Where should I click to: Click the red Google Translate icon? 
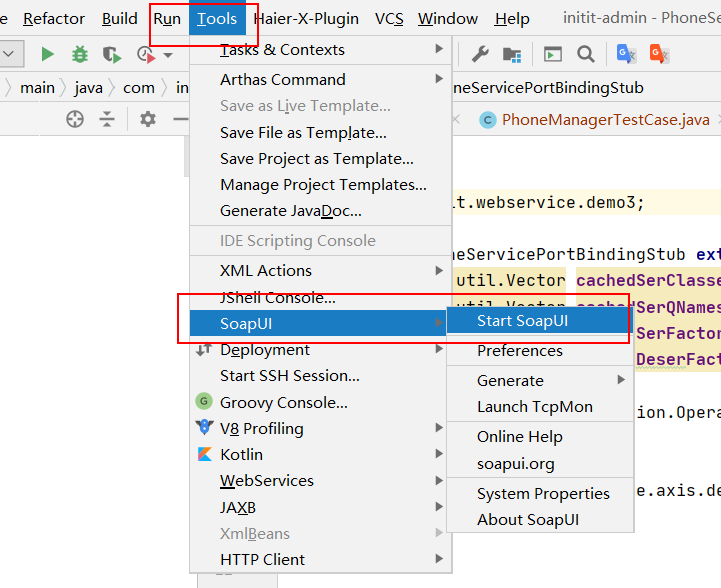tap(659, 54)
